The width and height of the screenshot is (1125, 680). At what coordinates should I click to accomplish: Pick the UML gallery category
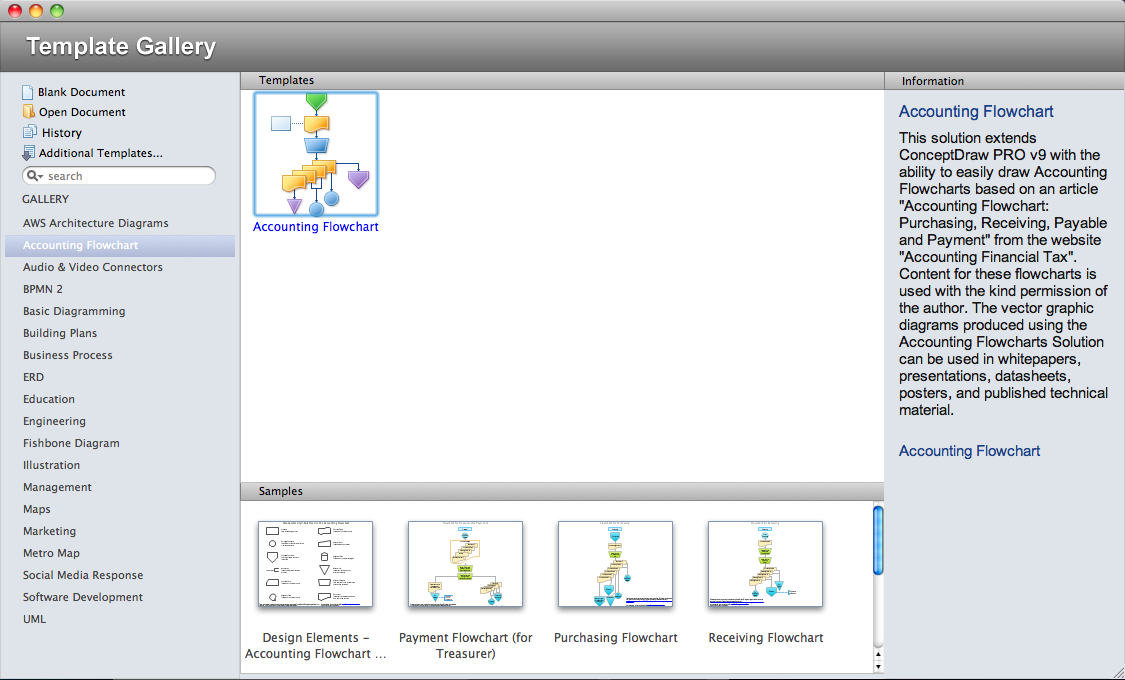(34, 619)
